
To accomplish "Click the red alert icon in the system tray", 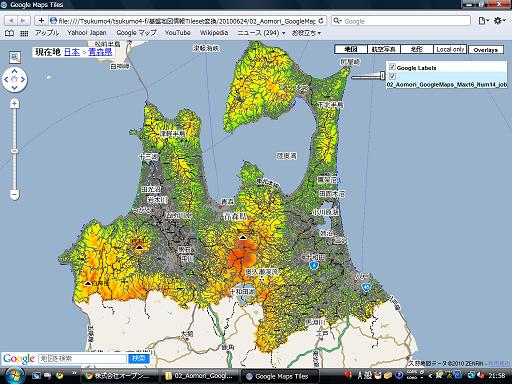I will tap(348, 375).
